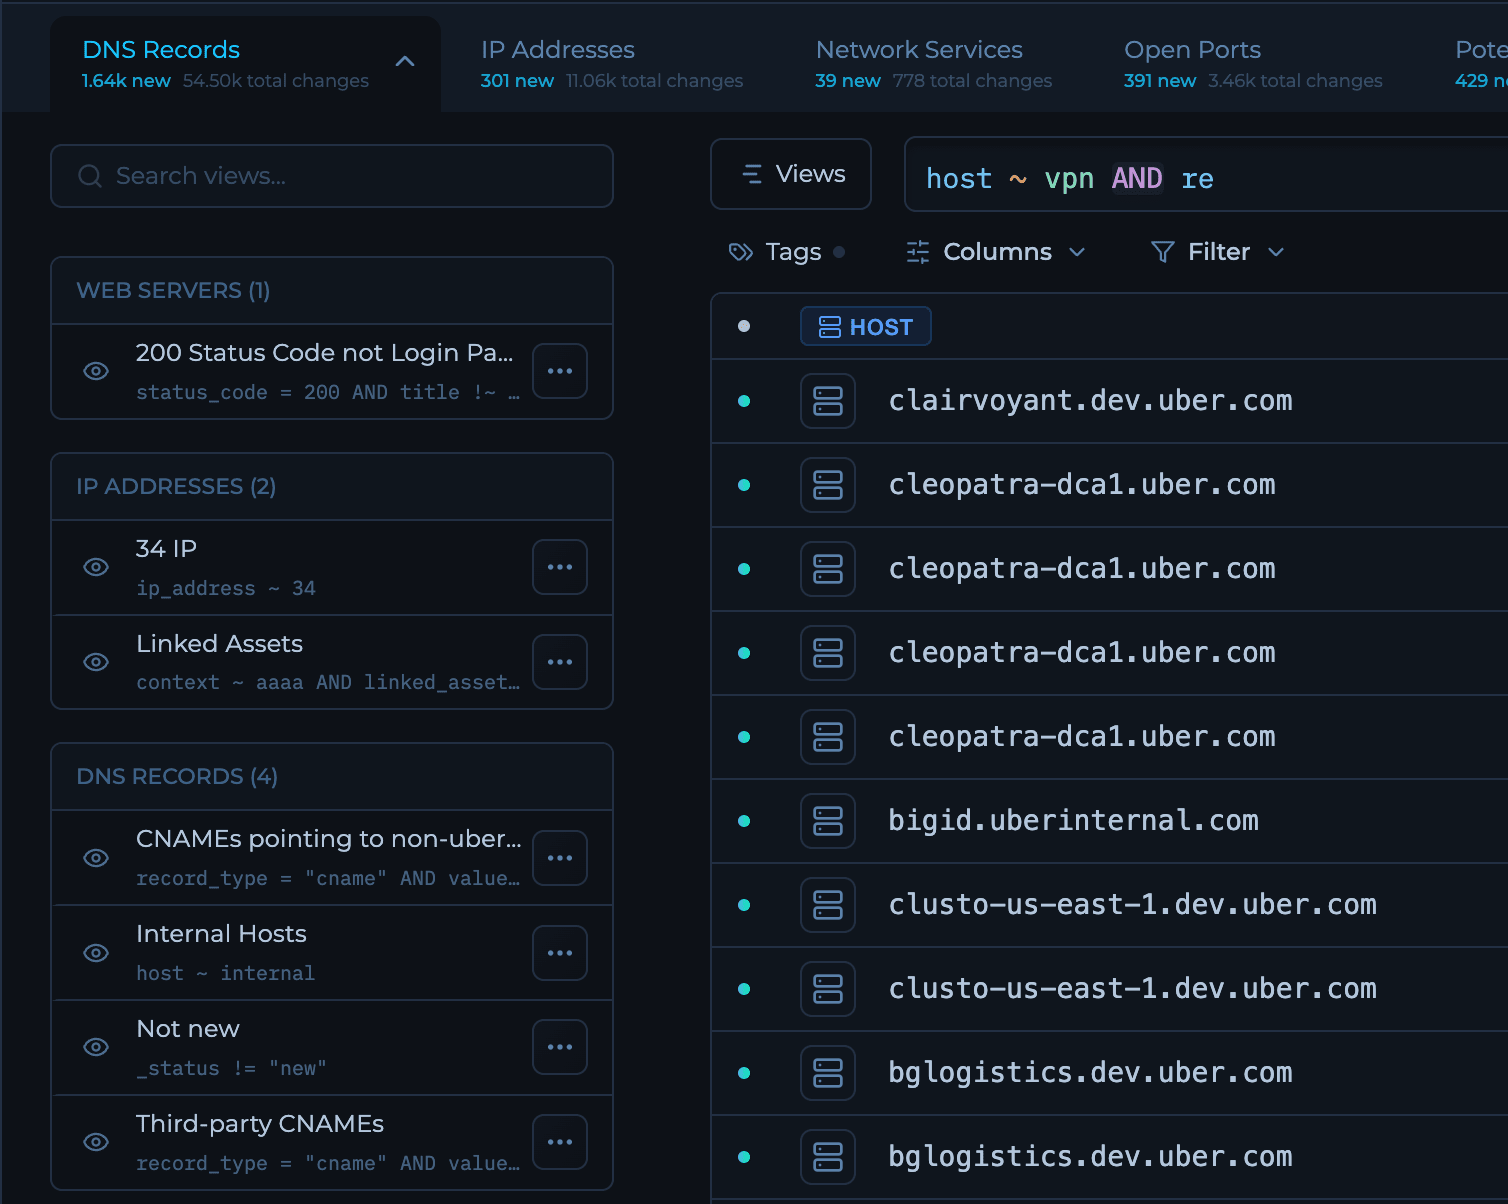Screen dimensions: 1508x1204
Task: Open the Columns dropdown
Action: 996,252
